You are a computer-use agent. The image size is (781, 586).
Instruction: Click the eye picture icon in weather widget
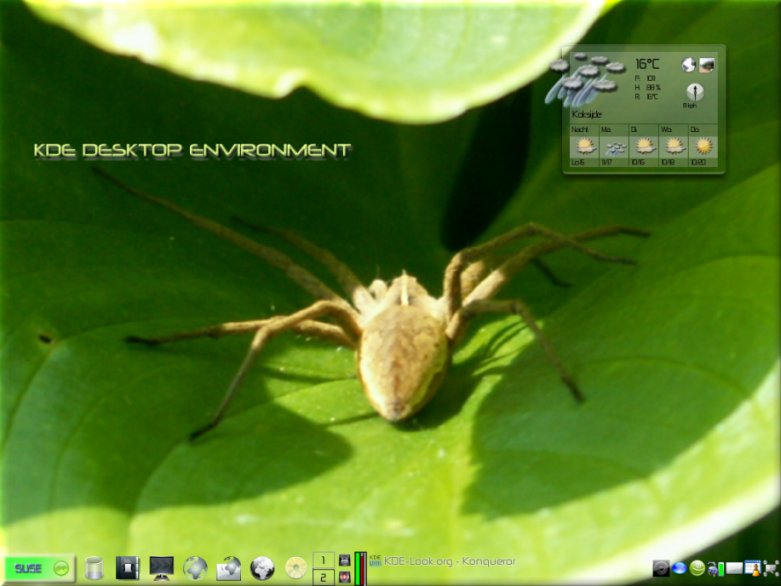[x=707, y=65]
